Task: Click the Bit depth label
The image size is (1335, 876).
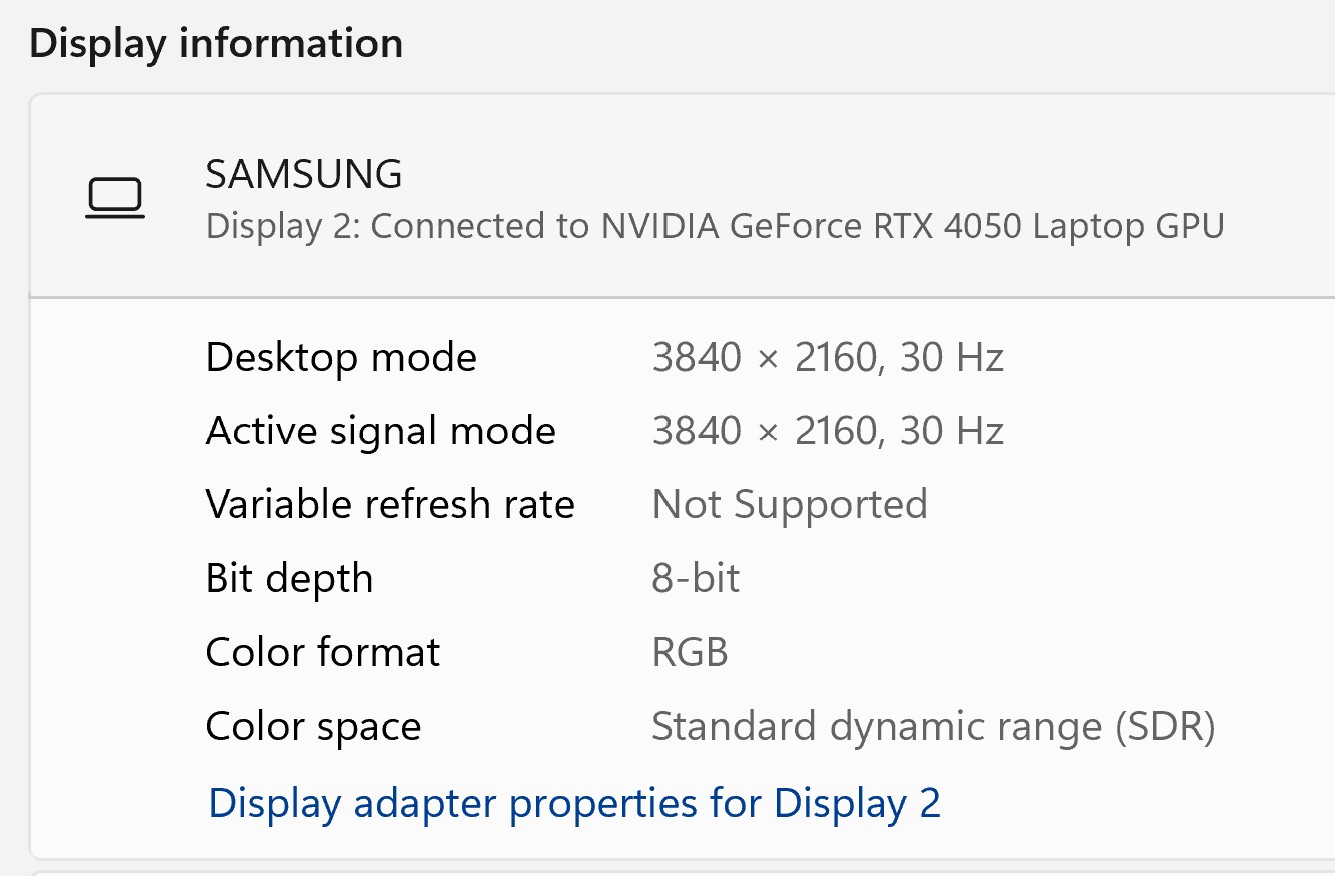Action: (289, 578)
